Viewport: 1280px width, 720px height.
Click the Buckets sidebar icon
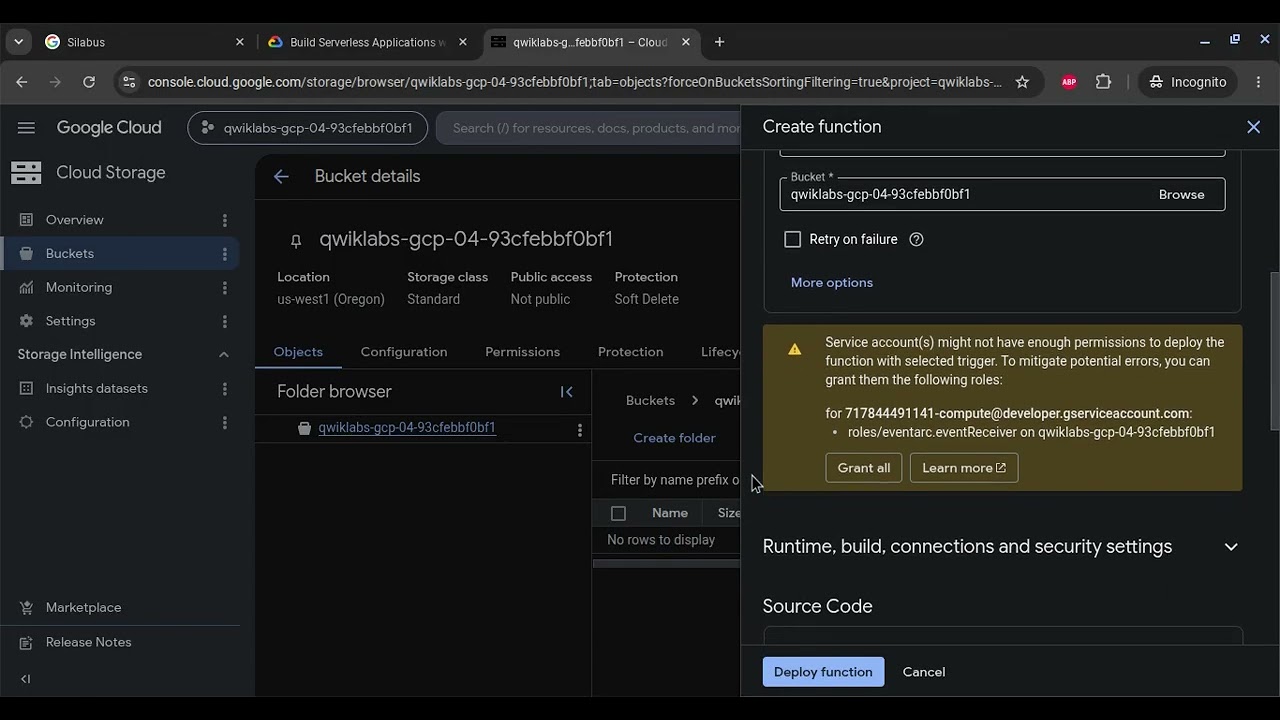click(x=26, y=254)
